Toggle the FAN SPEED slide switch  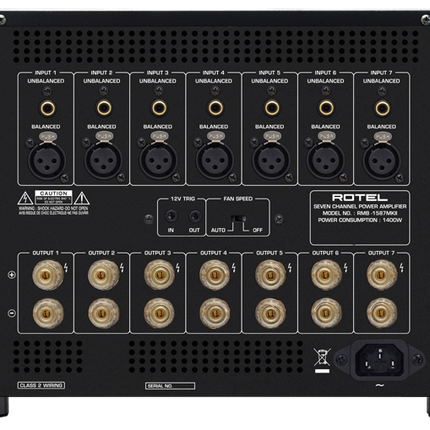click(239, 219)
